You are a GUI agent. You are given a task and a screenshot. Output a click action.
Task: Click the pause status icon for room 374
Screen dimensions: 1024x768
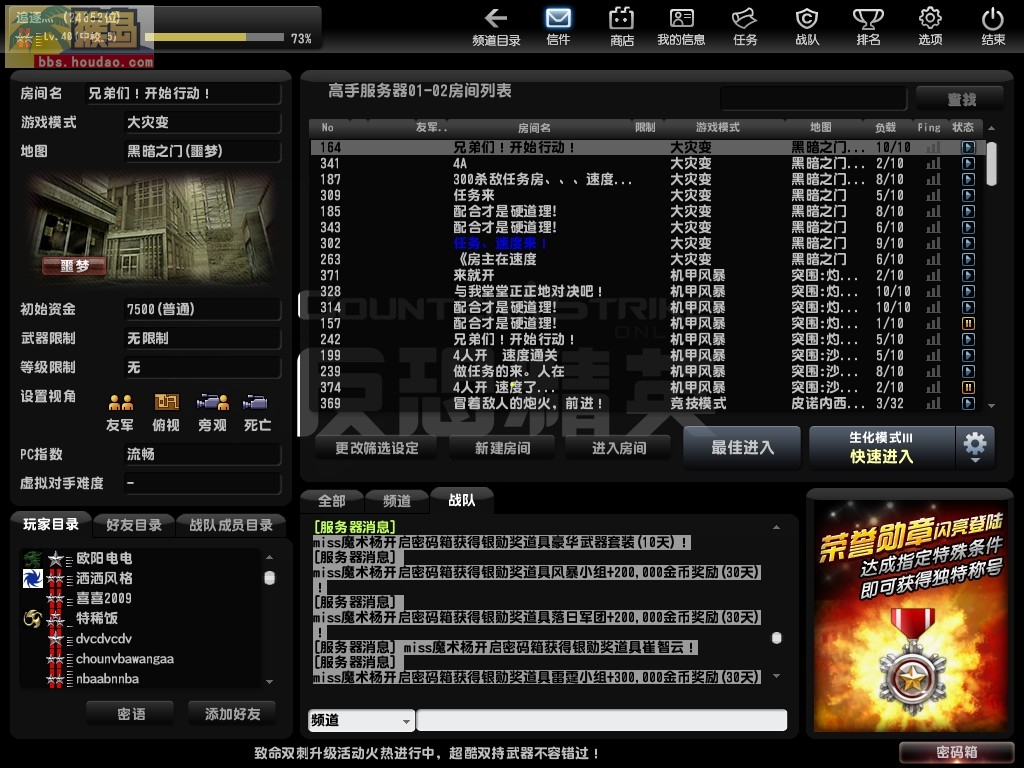pos(968,387)
